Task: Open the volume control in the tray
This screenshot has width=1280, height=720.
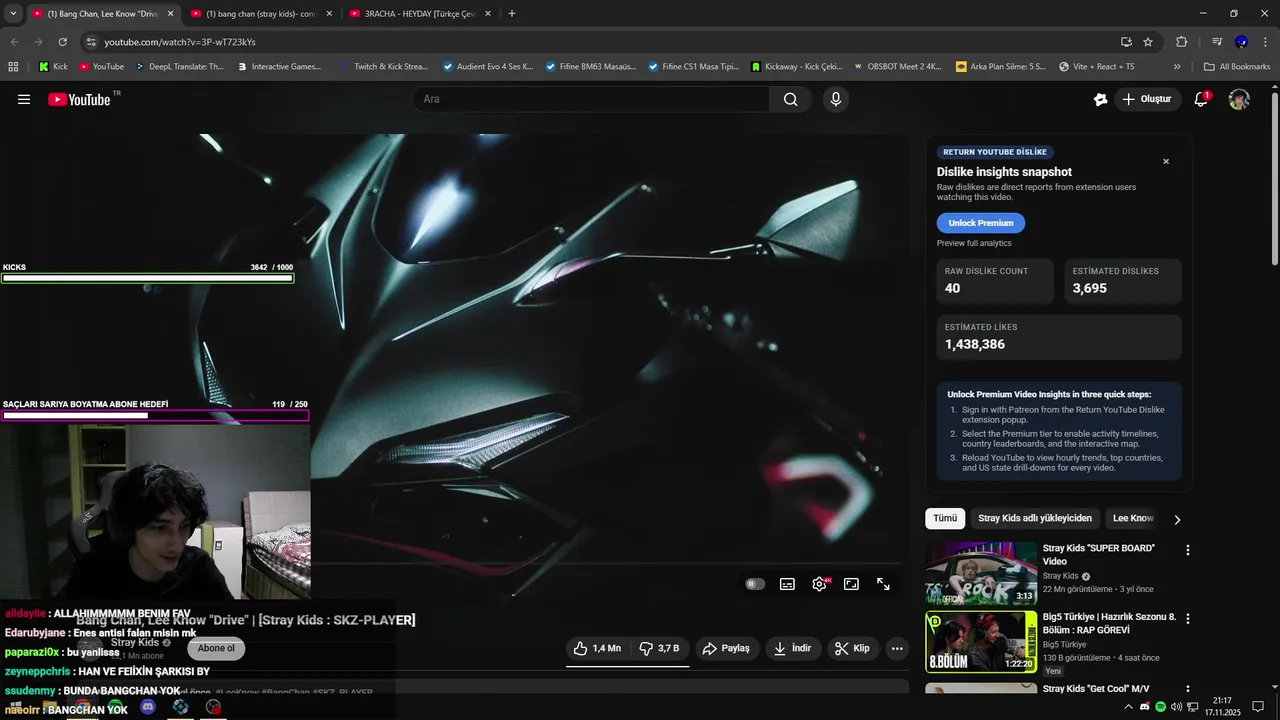Action: [x=1176, y=707]
